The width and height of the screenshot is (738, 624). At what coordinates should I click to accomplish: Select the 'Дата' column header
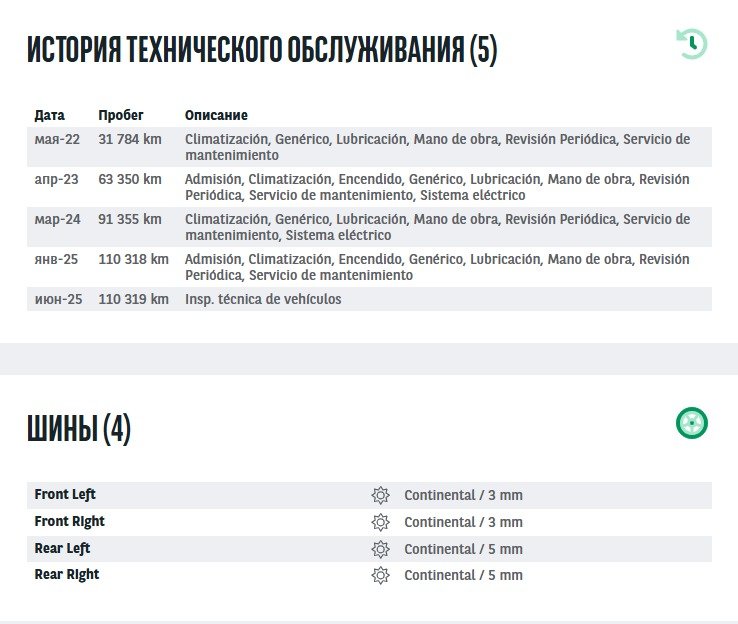(50, 116)
